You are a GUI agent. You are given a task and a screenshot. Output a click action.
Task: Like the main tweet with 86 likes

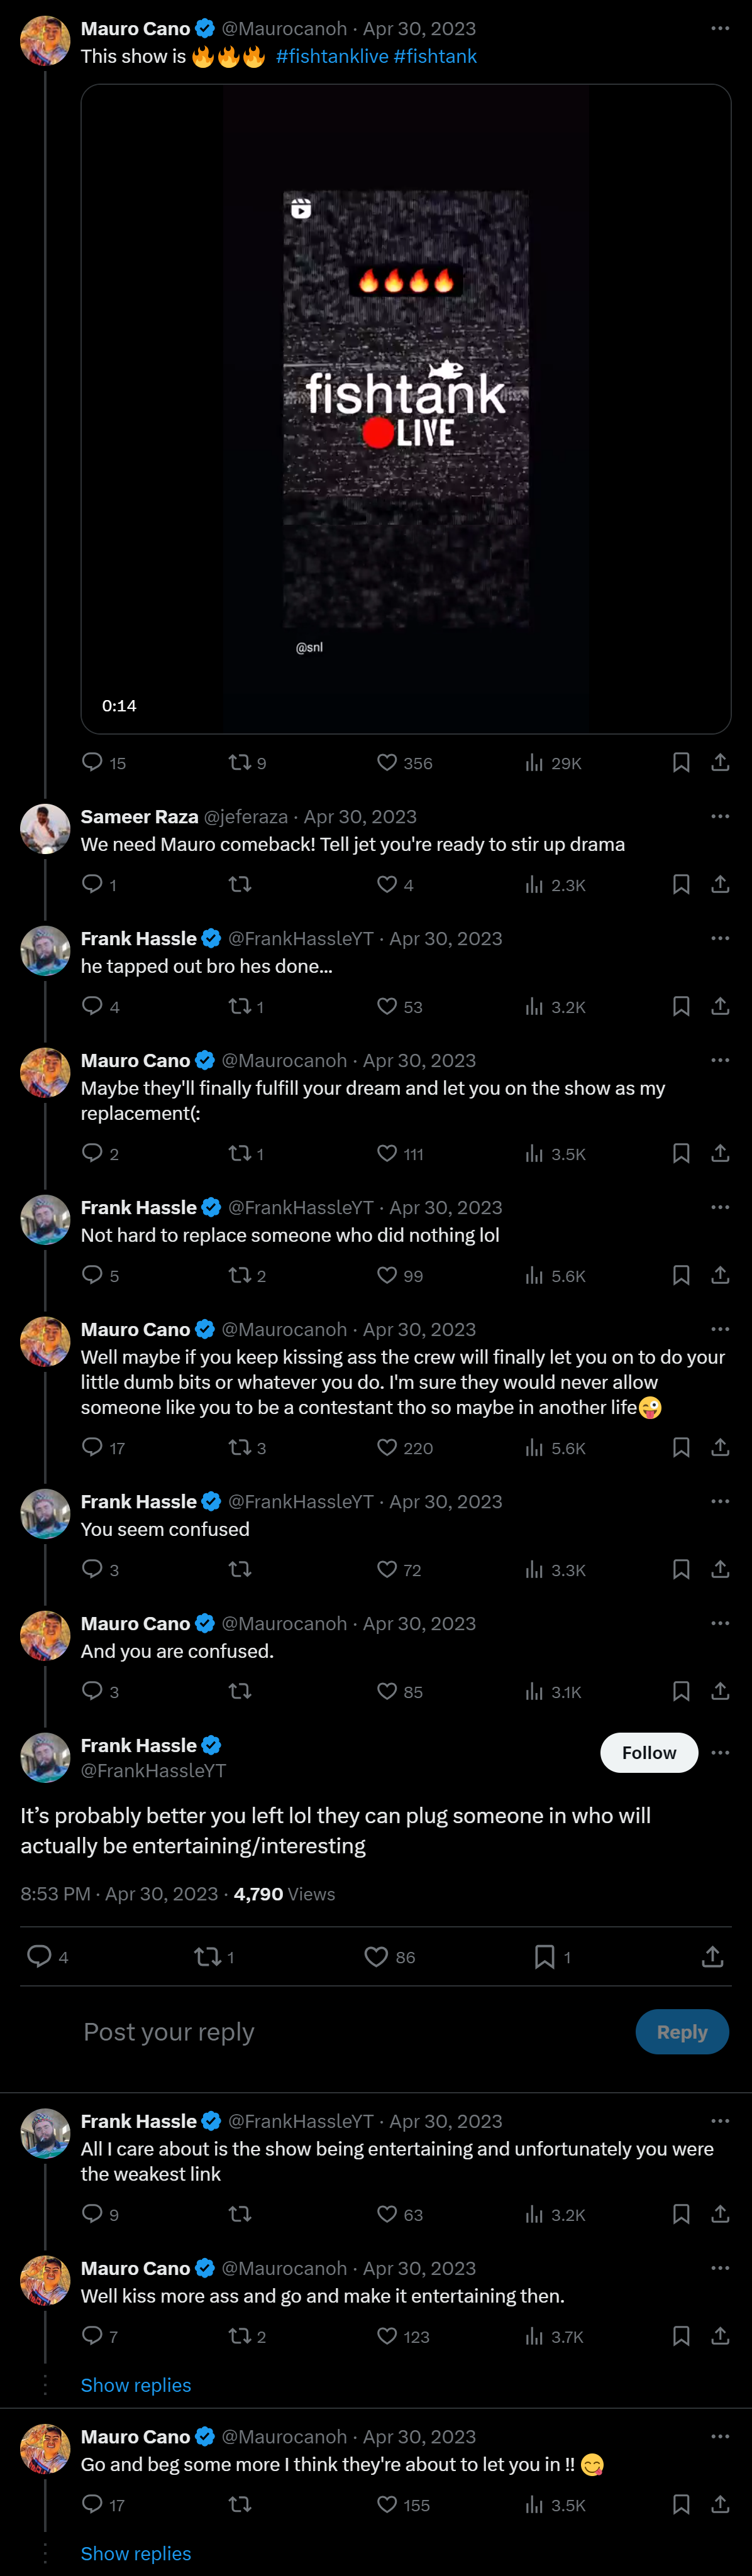click(x=389, y=1956)
